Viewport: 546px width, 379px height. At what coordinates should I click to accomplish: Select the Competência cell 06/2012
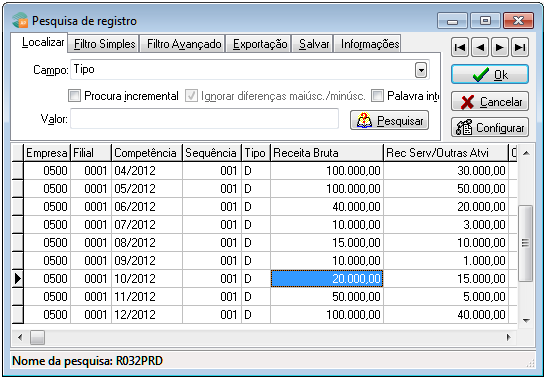pyautogui.click(x=147, y=207)
